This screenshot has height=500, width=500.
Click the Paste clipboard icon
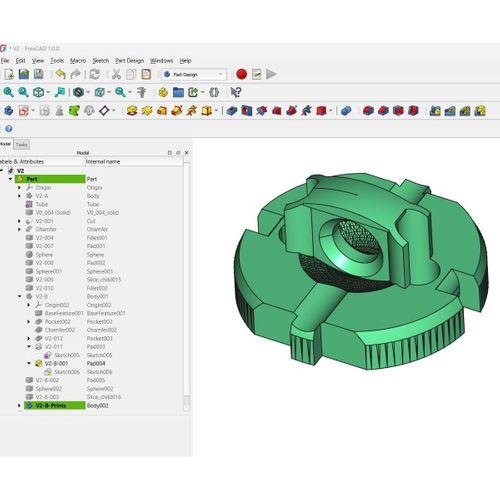click(x=146, y=74)
